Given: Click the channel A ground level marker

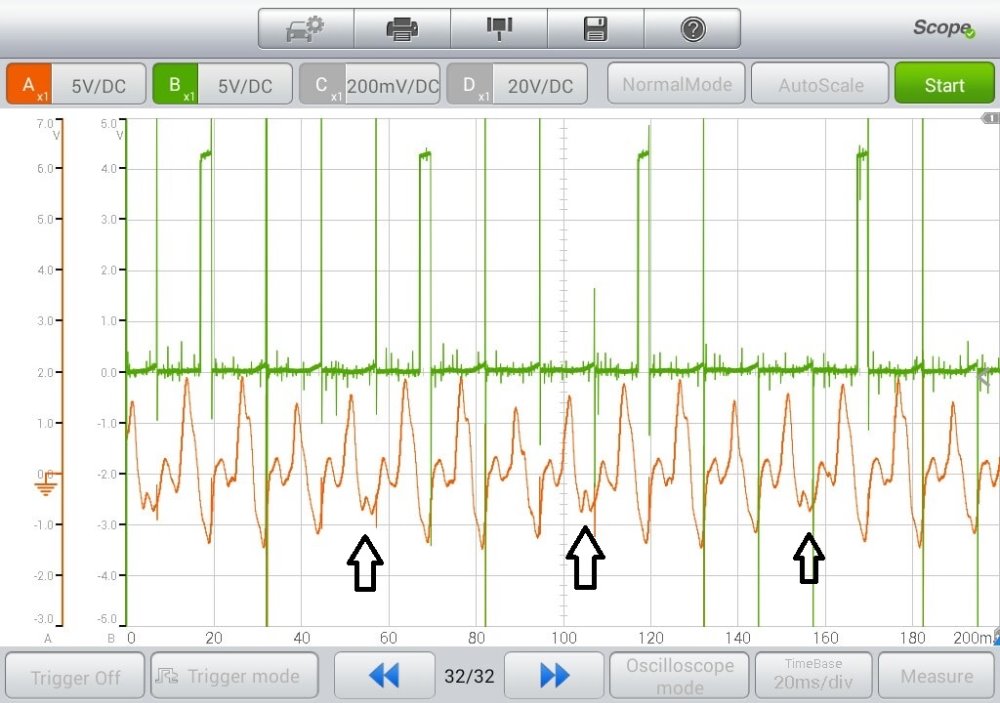Looking at the screenshot, I should (46, 485).
